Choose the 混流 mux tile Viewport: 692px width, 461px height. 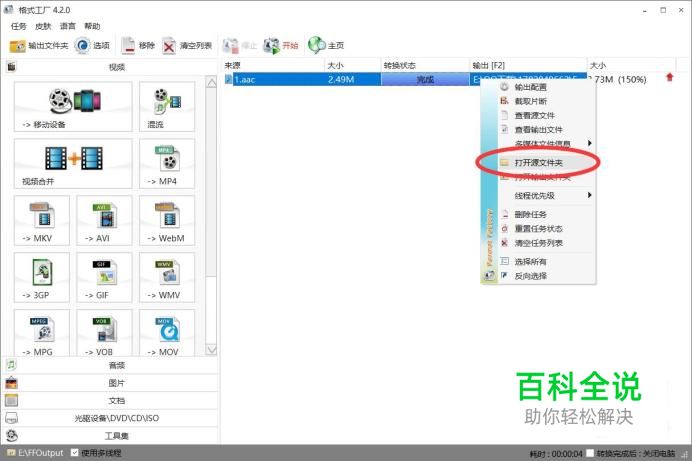click(x=167, y=106)
